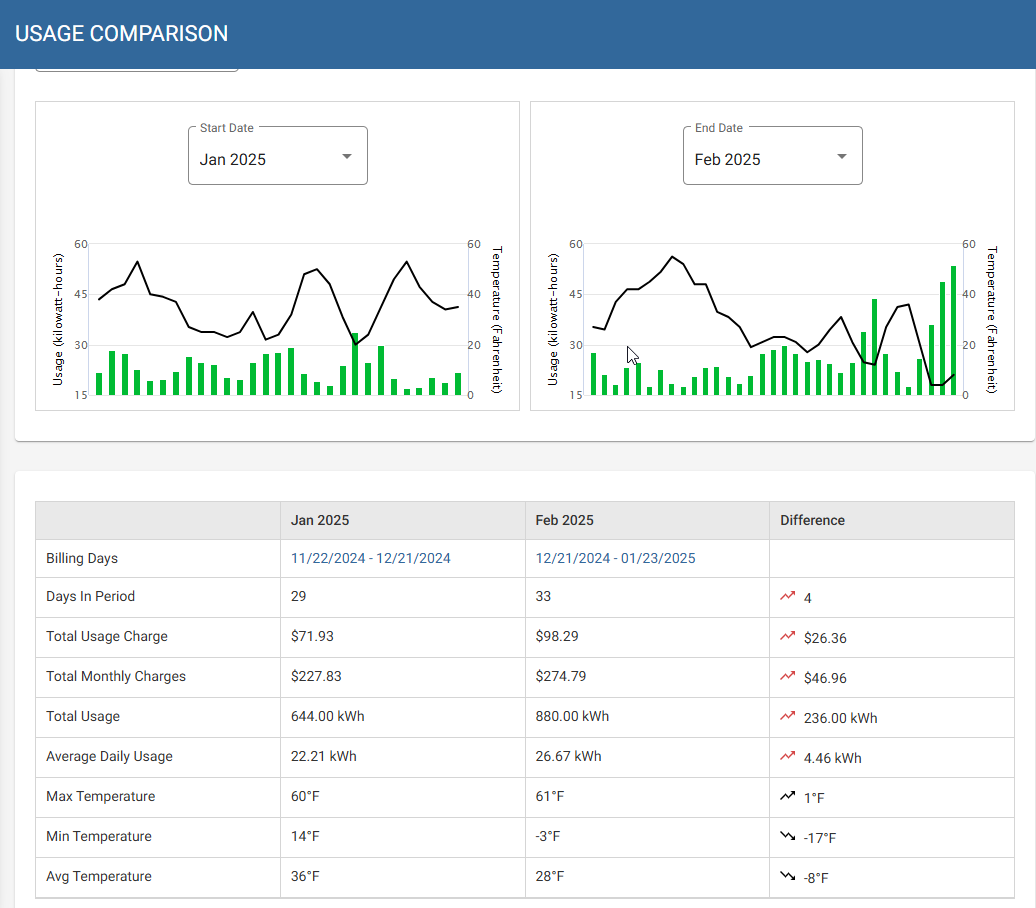Select the downward trend icon for Avg Temperature
Screen dimensions: 1036x908
click(x=786, y=877)
